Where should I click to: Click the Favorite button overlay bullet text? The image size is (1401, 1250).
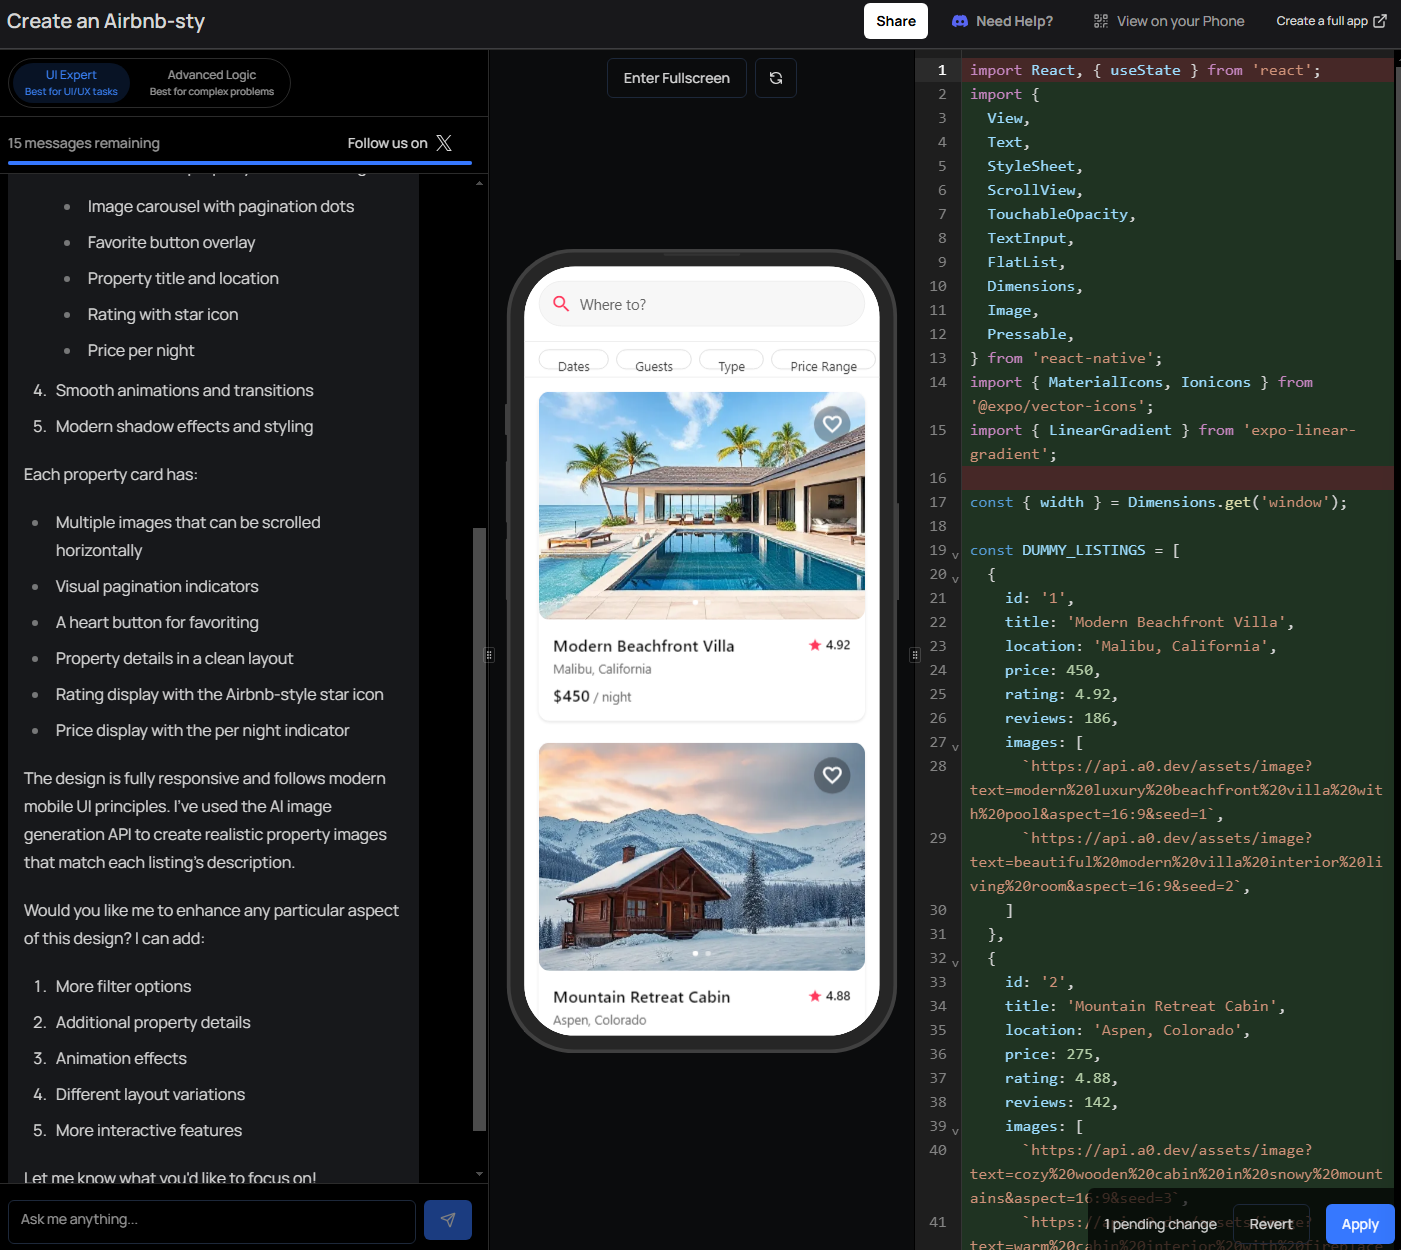pos(171,242)
